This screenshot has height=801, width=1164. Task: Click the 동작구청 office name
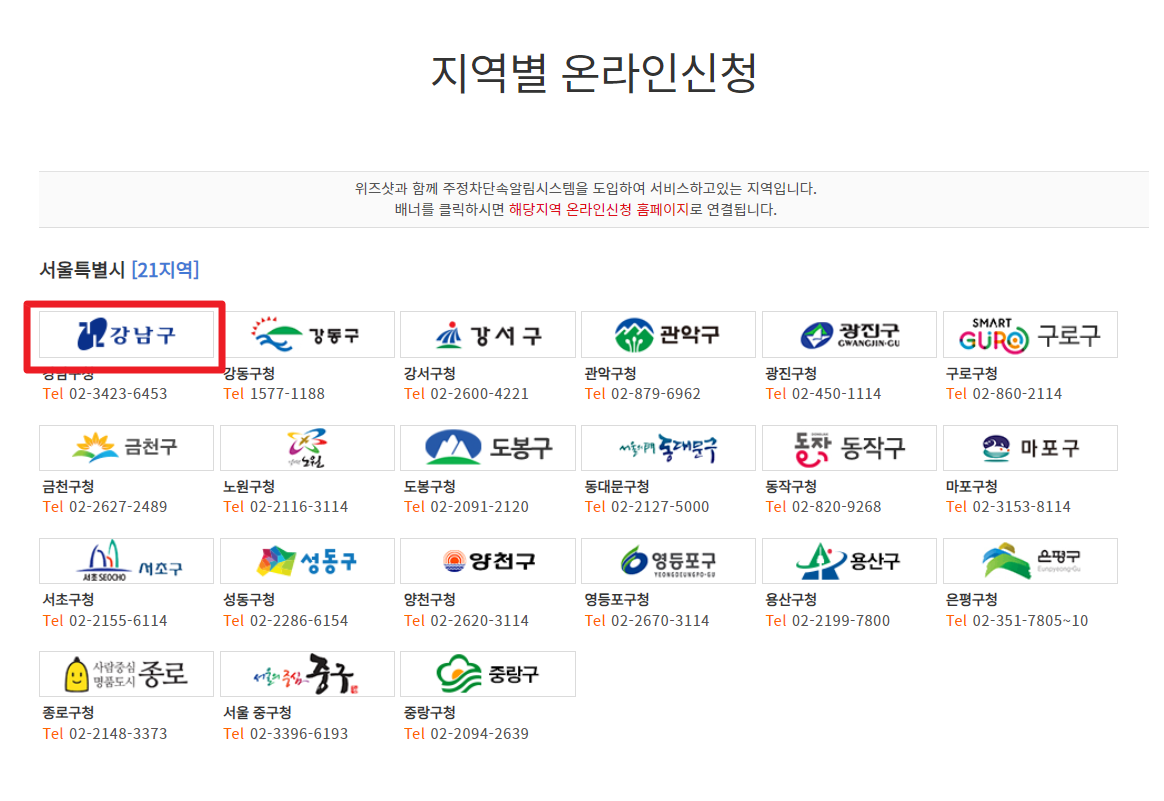791,487
